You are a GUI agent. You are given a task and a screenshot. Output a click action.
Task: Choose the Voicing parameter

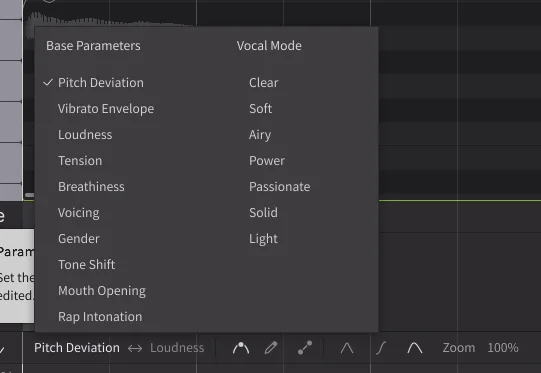pyautogui.click(x=79, y=213)
